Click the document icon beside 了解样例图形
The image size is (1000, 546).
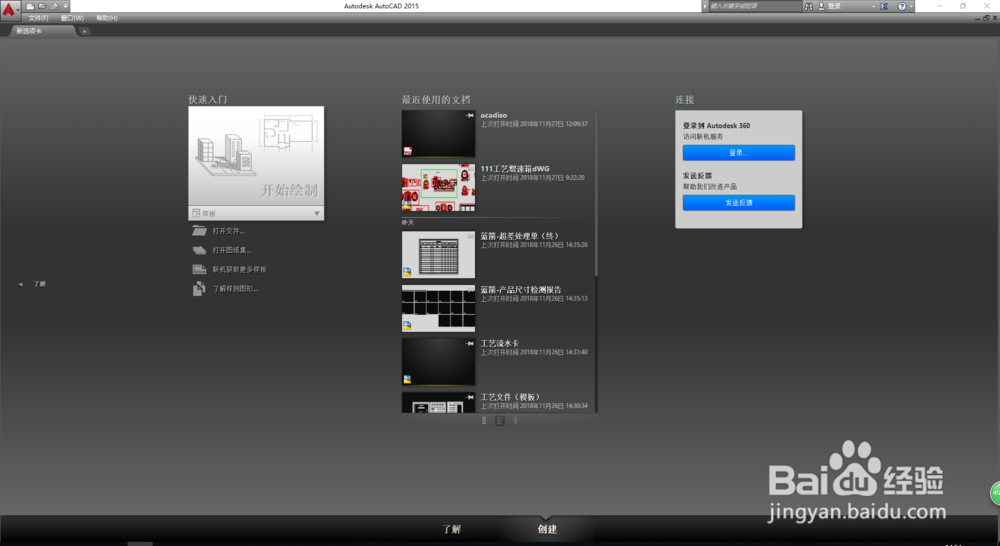click(x=200, y=288)
